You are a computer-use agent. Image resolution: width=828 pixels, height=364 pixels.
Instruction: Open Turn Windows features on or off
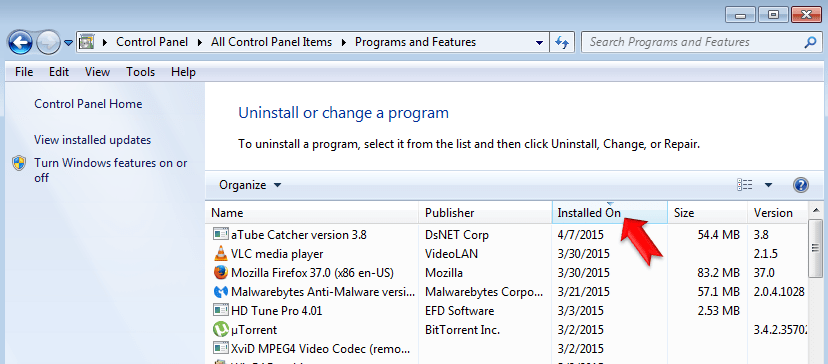click(110, 170)
